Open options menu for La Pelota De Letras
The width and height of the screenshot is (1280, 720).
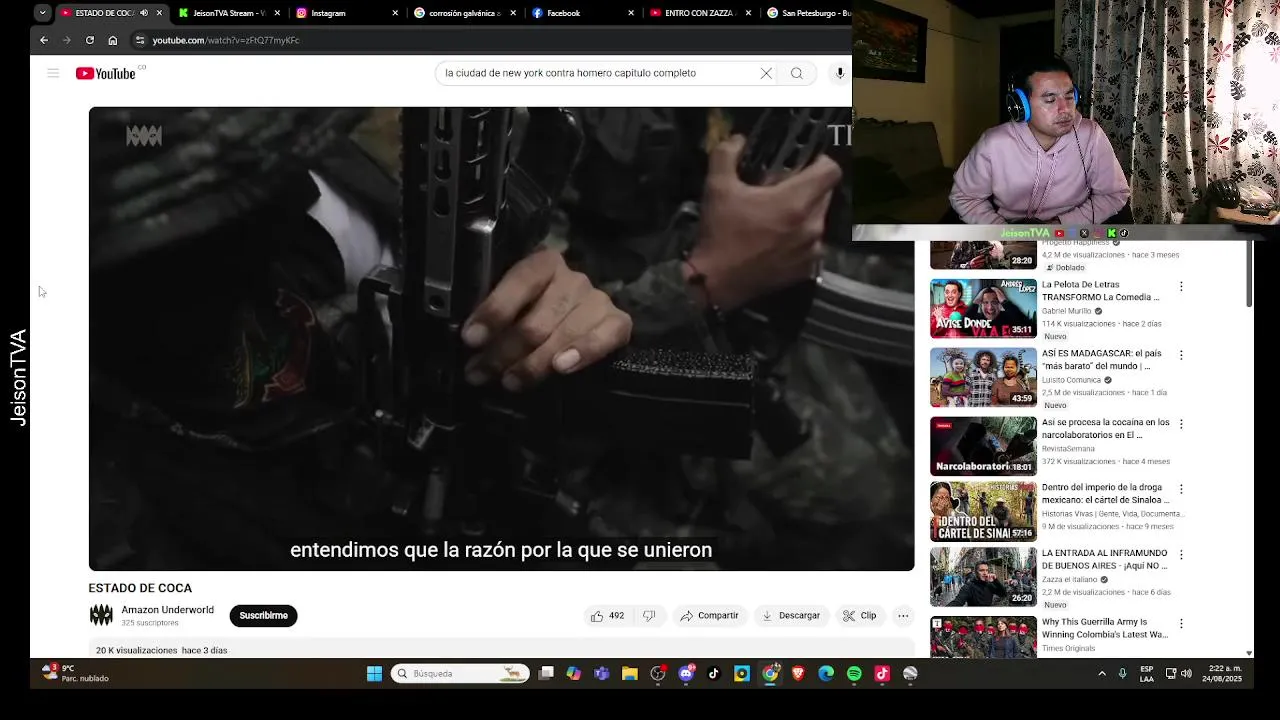pyautogui.click(x=1181, y=286)
